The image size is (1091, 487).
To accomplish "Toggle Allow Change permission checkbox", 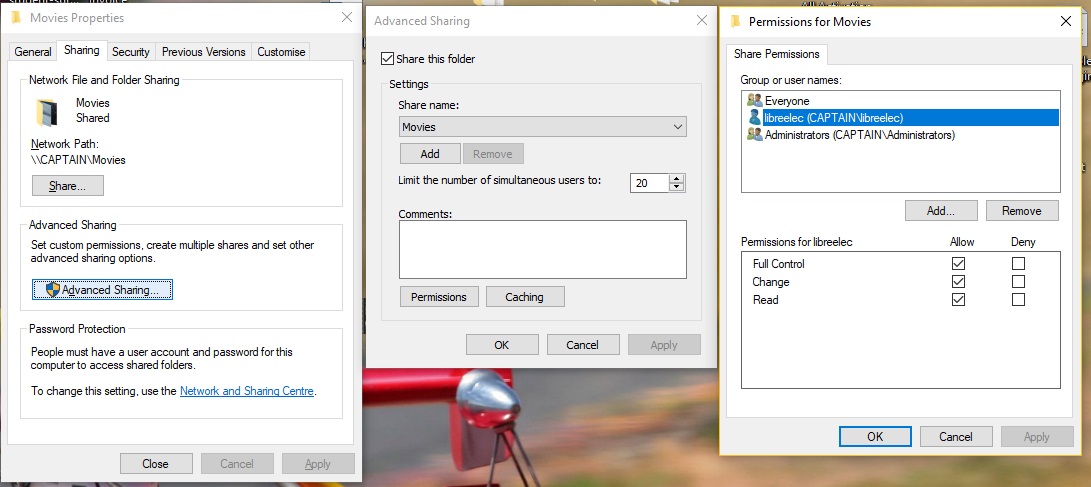I will pos(959,282).
